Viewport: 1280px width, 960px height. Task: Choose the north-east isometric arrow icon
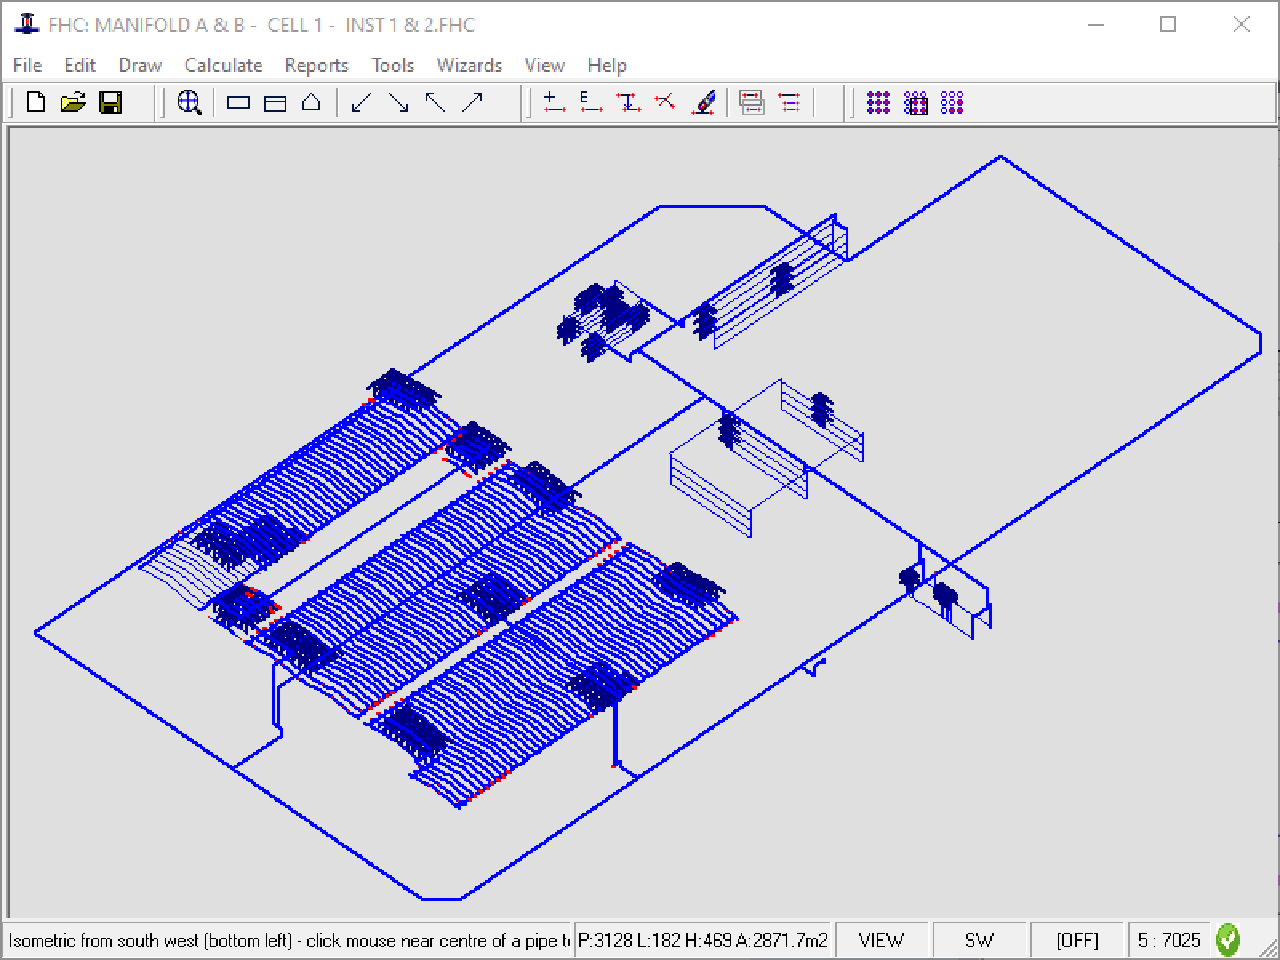[x=470, y=101]
